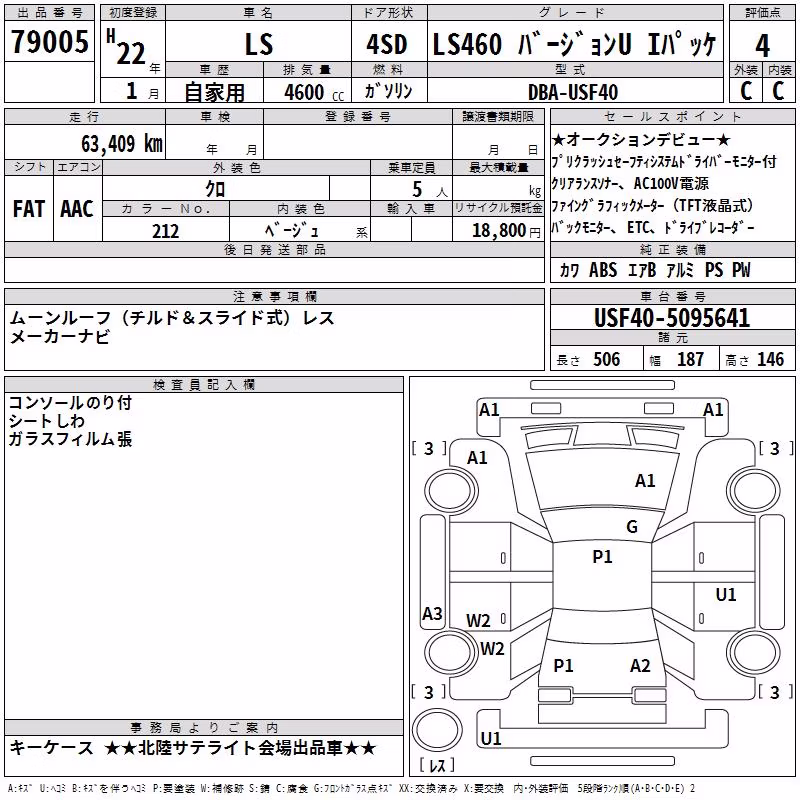The image size is (800, 800).
Task: Click カワ in the genuine equipment row
Action: 569,270
